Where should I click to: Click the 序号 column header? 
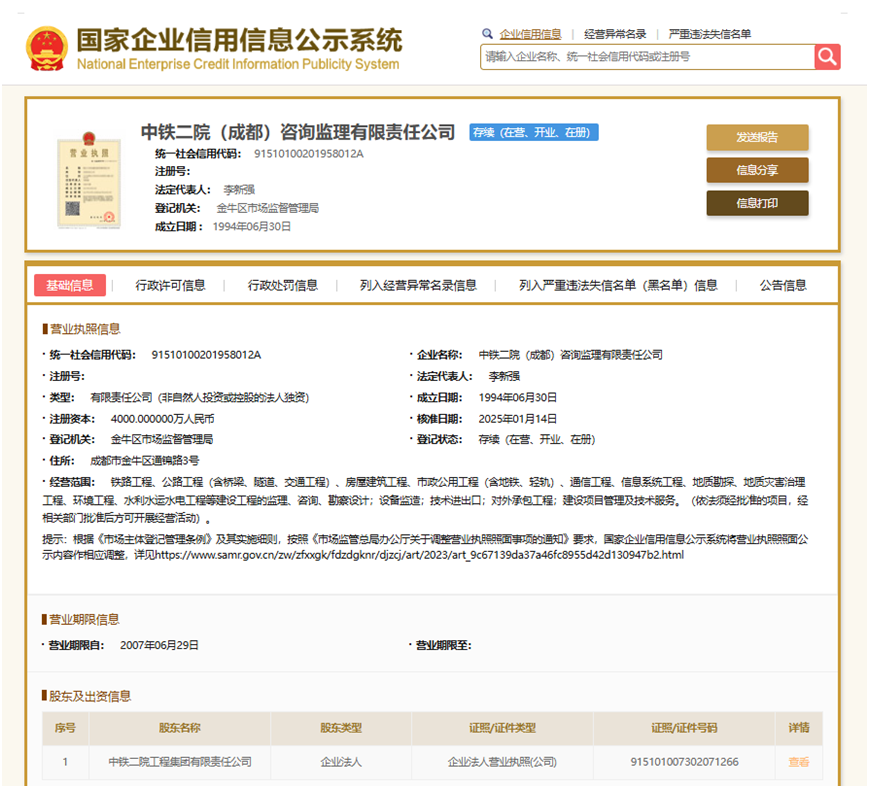tap(65, 728)
